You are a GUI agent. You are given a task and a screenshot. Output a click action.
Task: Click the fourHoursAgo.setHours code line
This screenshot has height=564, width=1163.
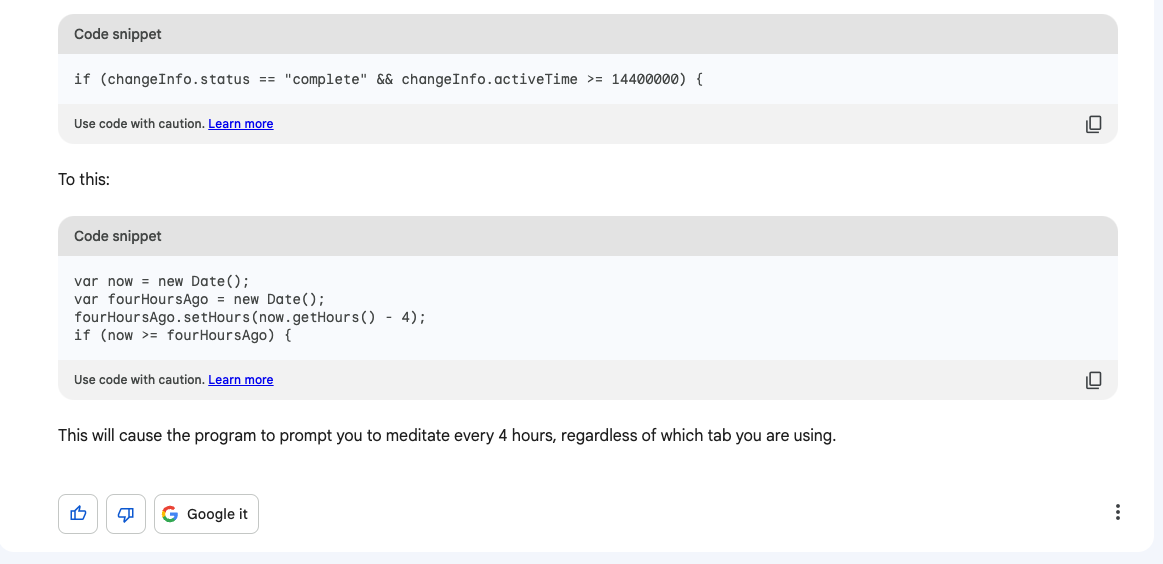click(x=250, y=318)
